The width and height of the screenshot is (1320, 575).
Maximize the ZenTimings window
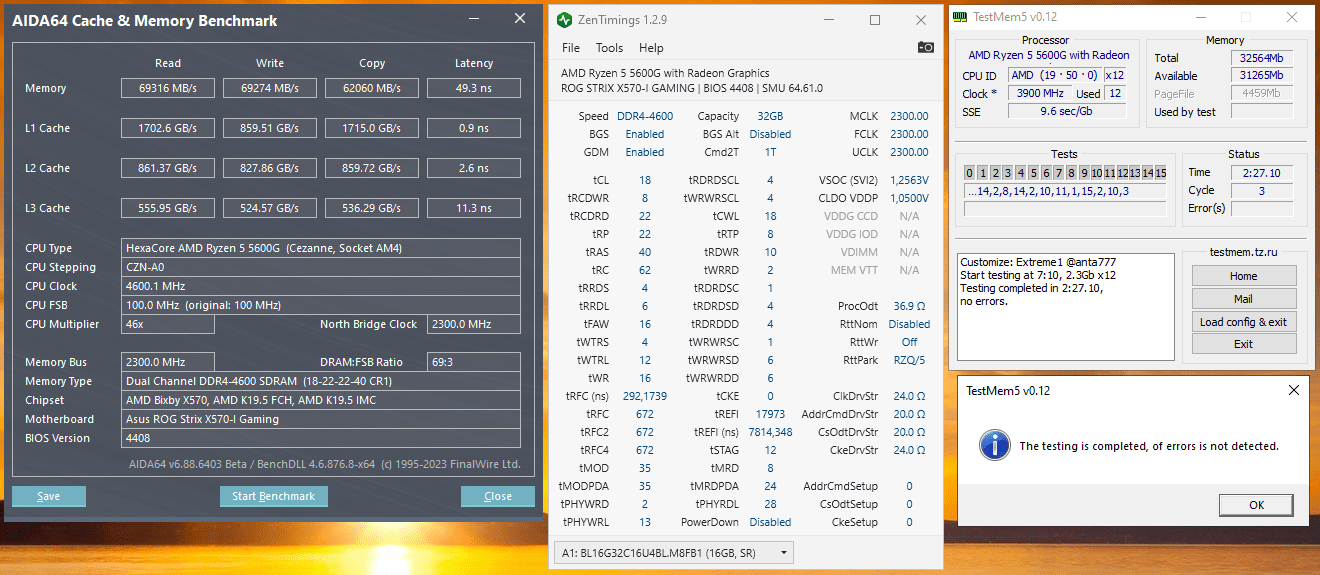point(875,19)
